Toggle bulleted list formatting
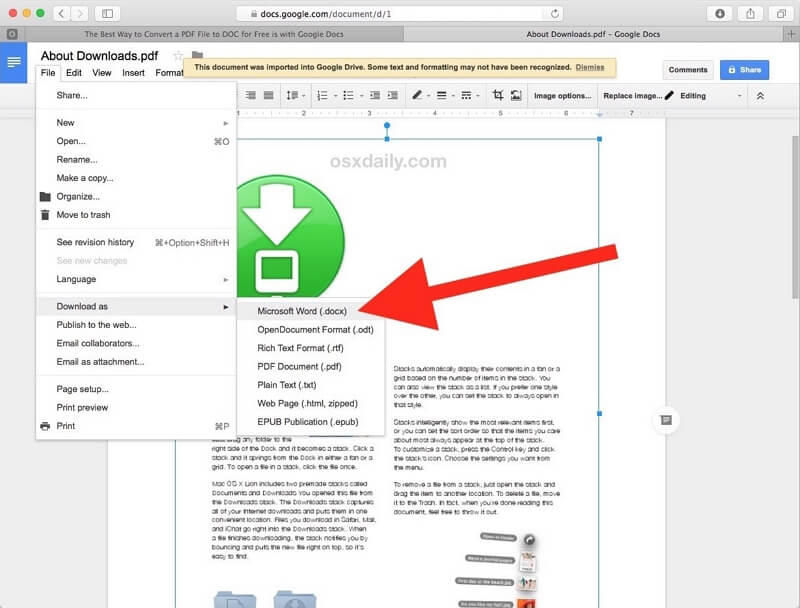The height and width of the screenshot is (608, 800). [x=347, y=96]
